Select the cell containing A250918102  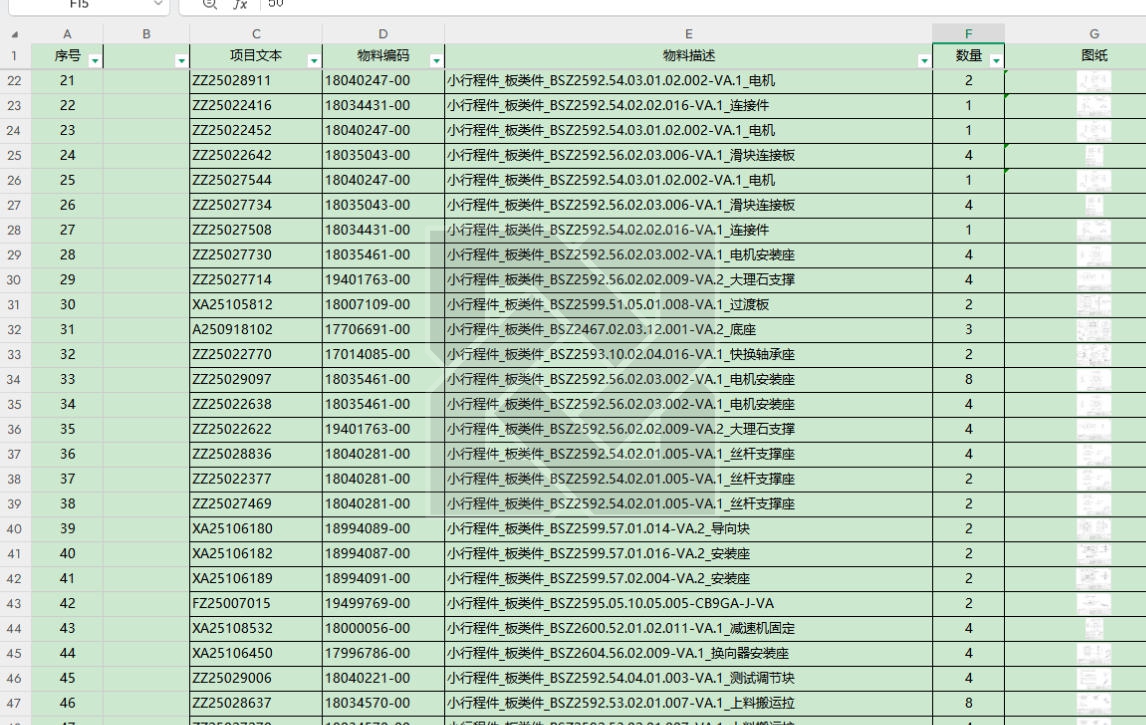point(255,329)
